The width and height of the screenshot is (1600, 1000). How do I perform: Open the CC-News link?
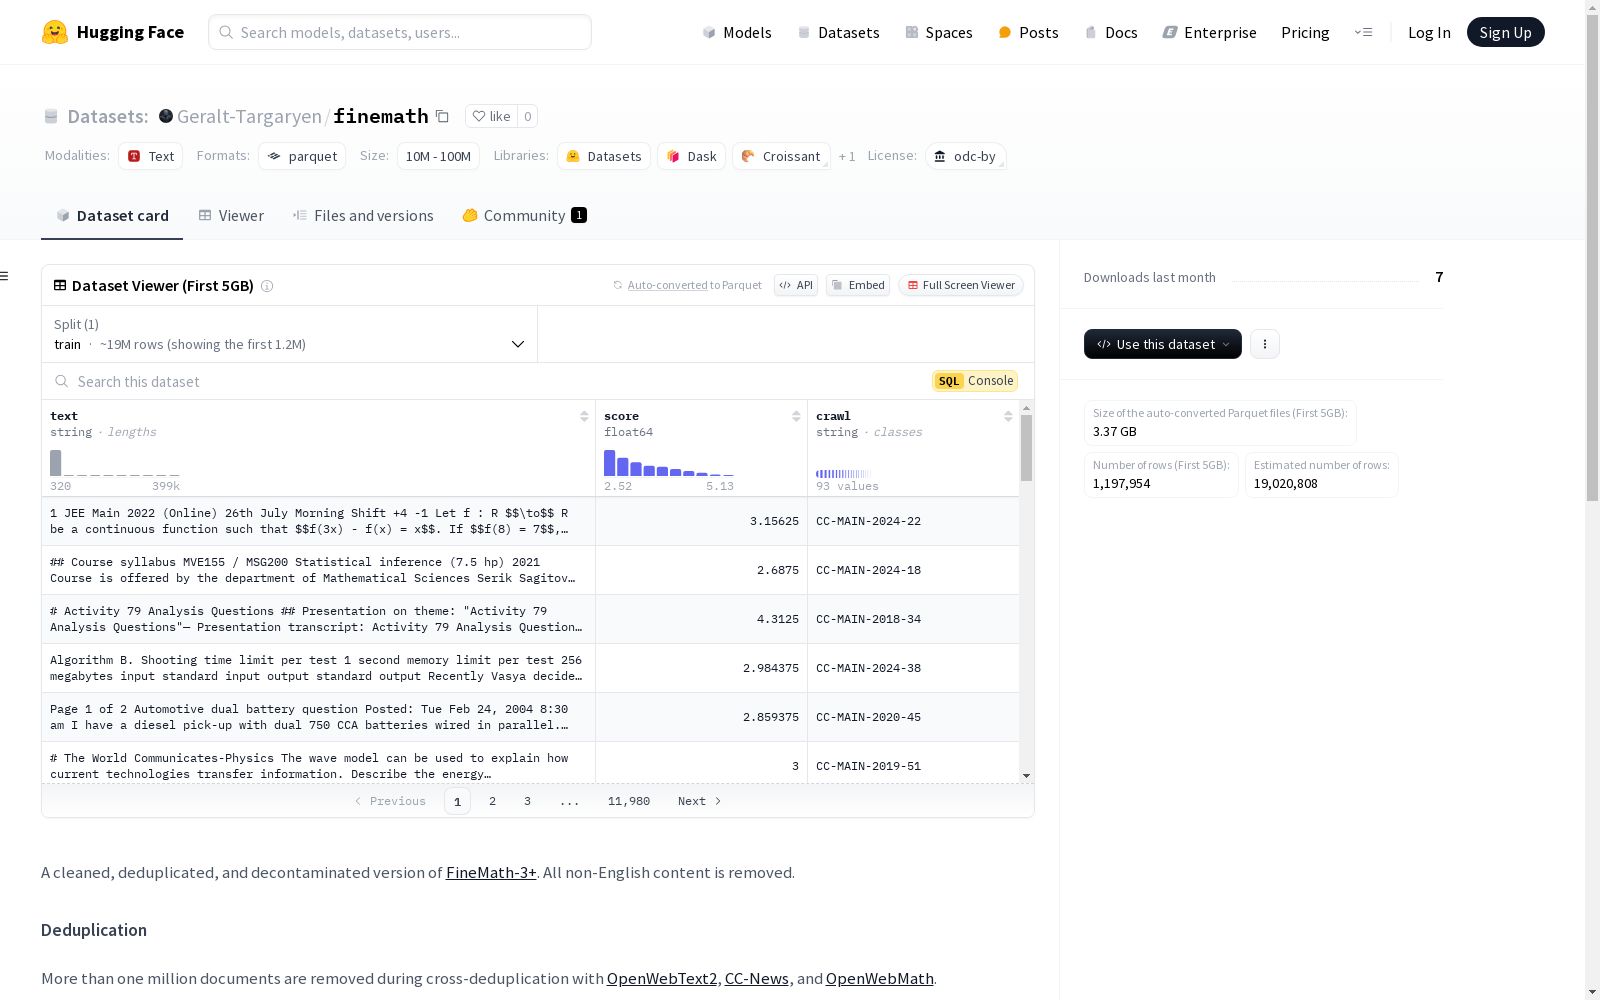coord(757,978)
